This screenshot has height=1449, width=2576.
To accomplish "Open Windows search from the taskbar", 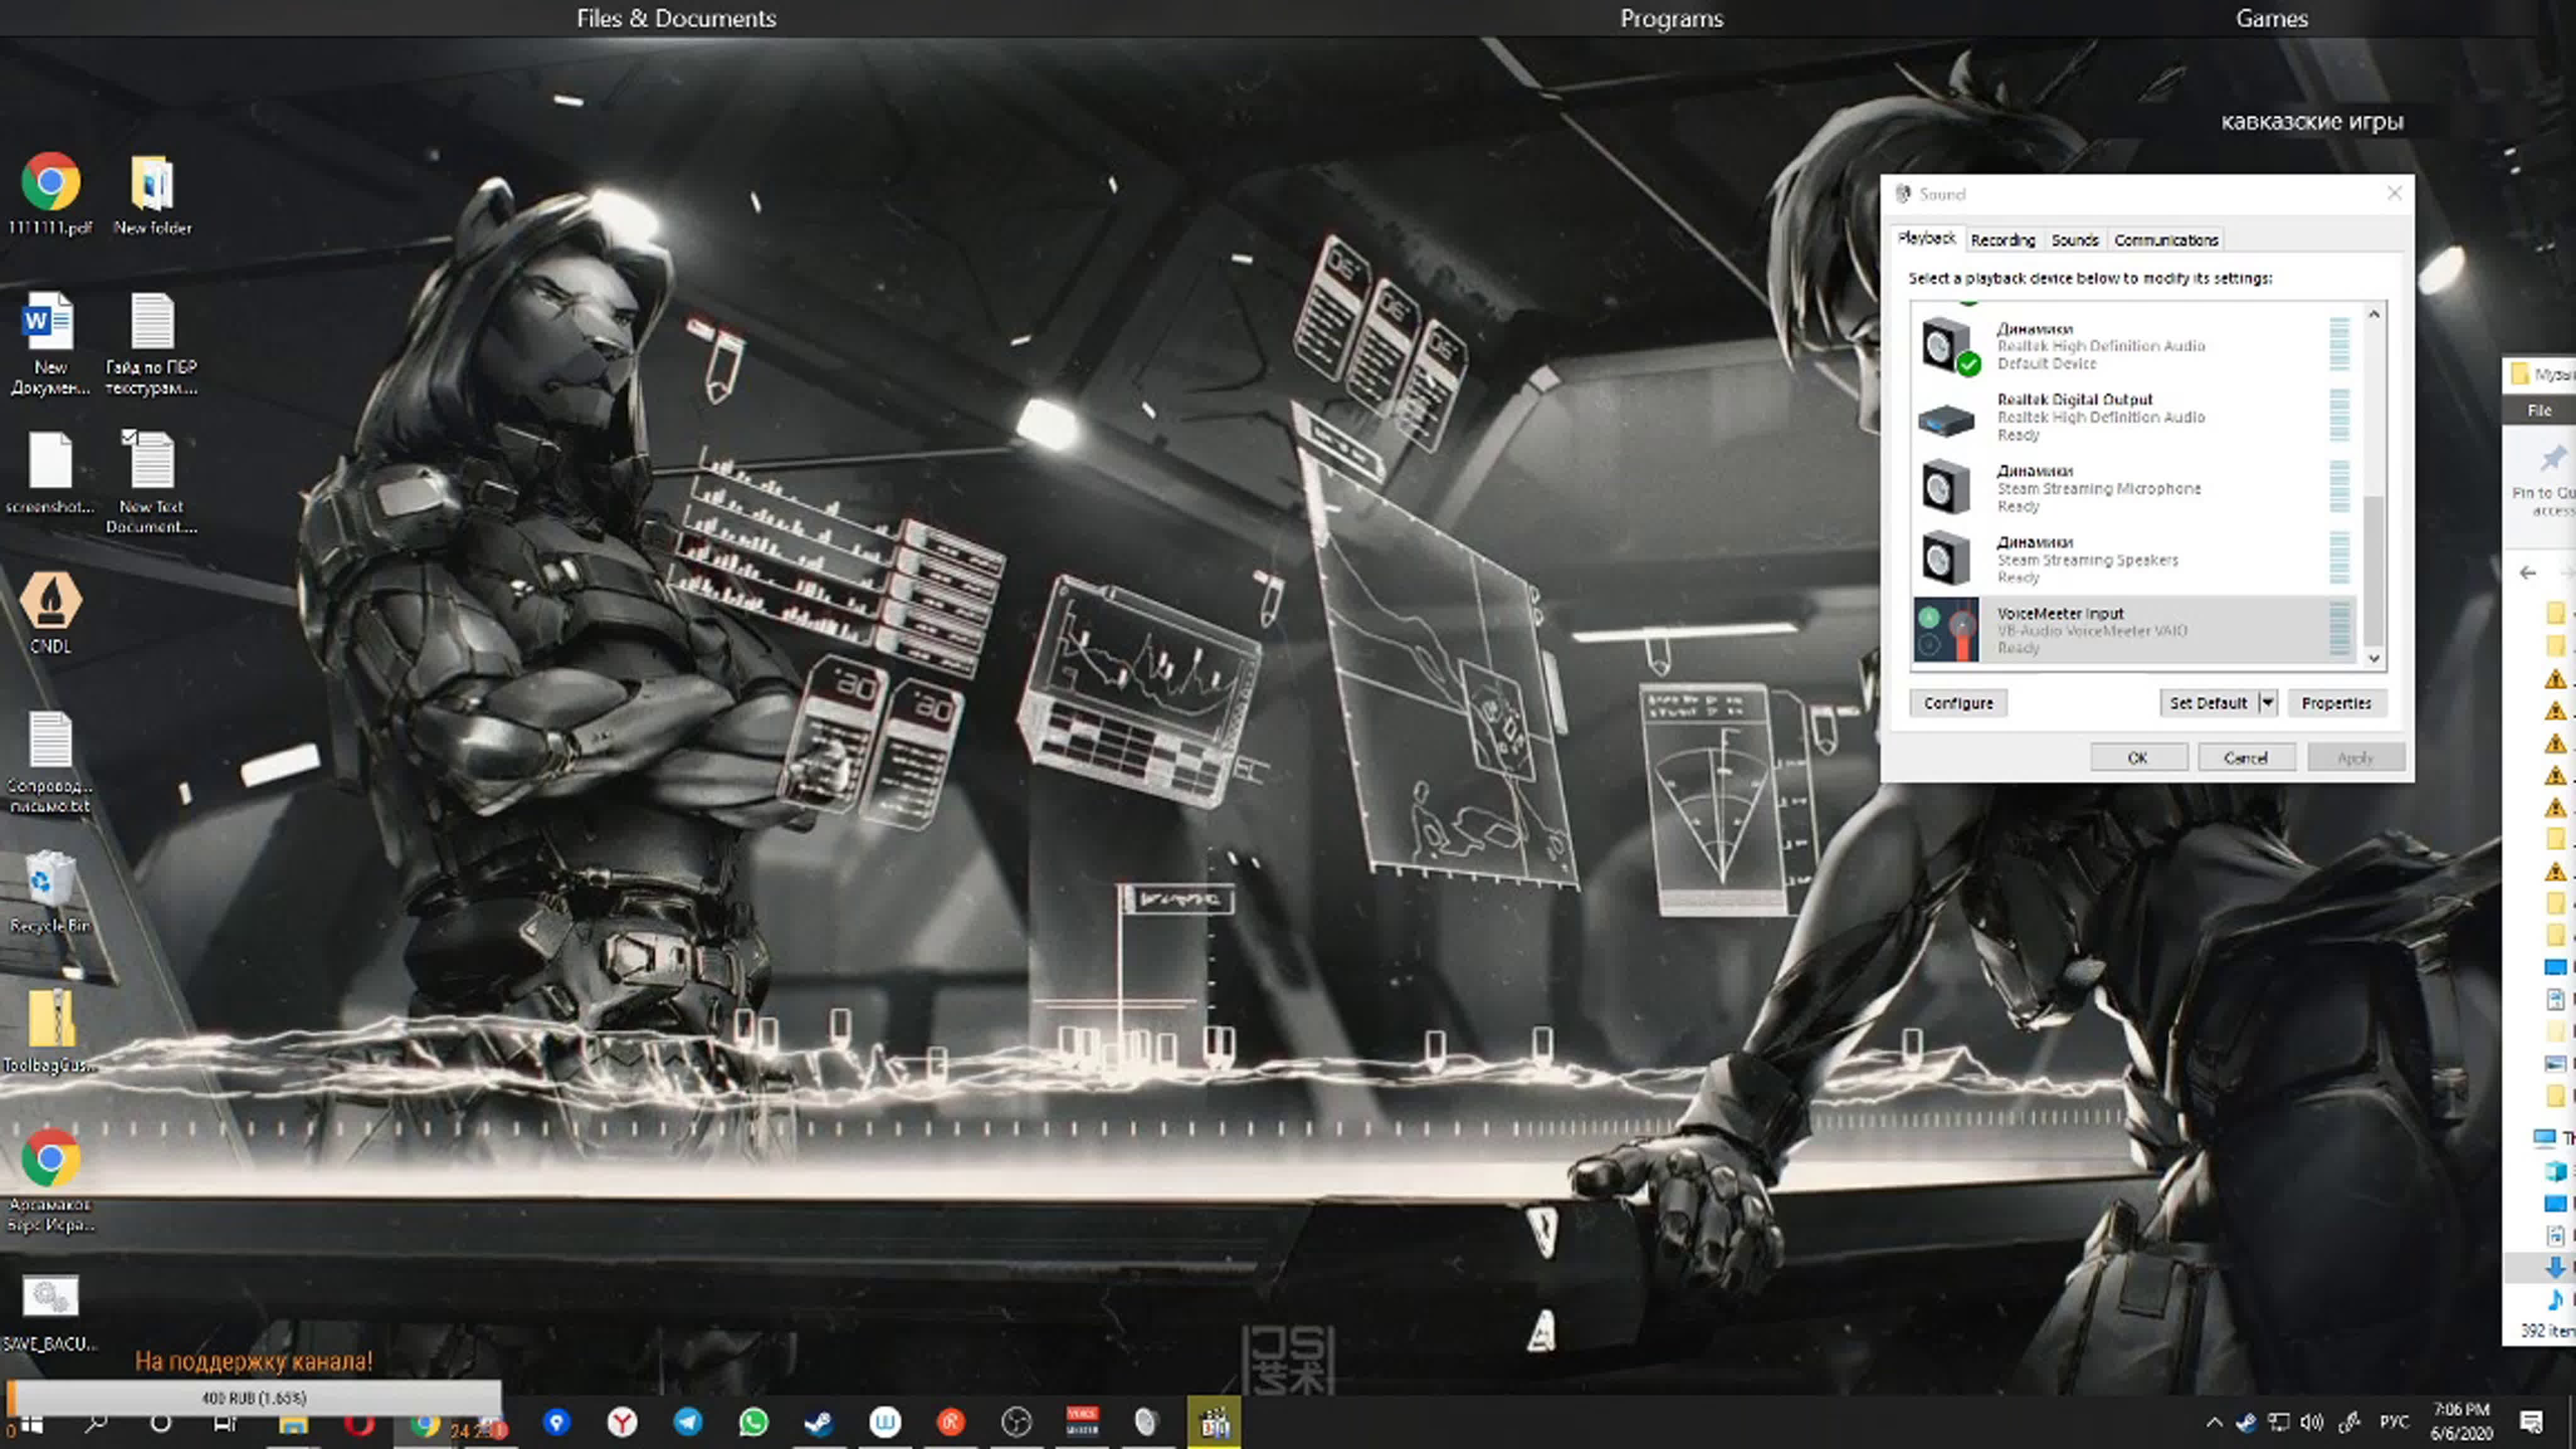I will 96,1423.
